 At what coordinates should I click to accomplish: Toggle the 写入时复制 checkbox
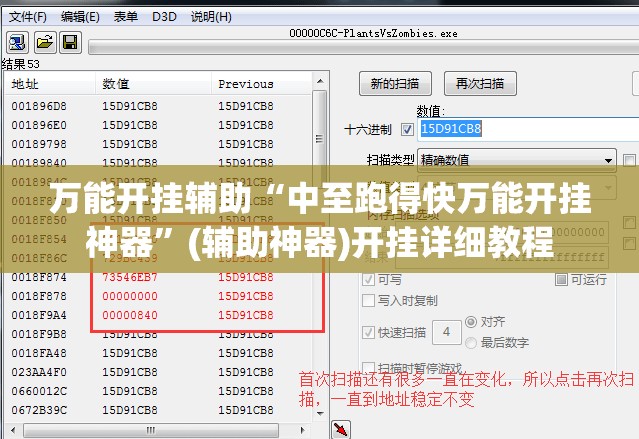click(x=368, y=301)
